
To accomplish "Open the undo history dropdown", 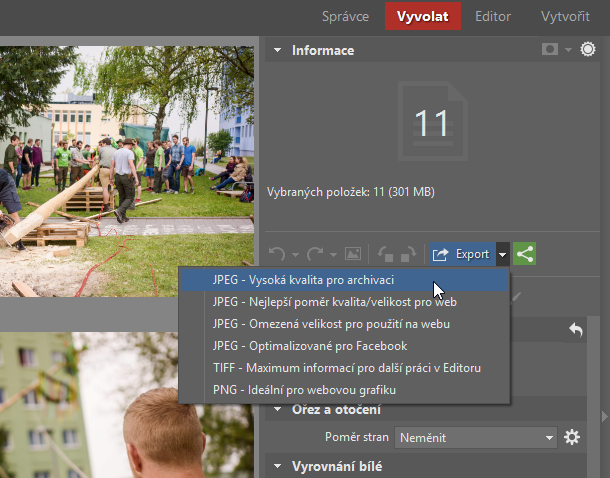I will (295, 255).
